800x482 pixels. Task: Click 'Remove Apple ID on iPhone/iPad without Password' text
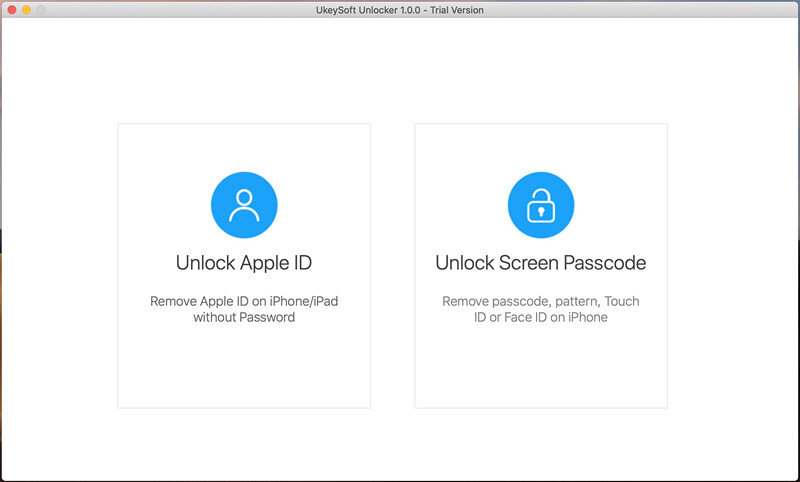pos(244,309)
